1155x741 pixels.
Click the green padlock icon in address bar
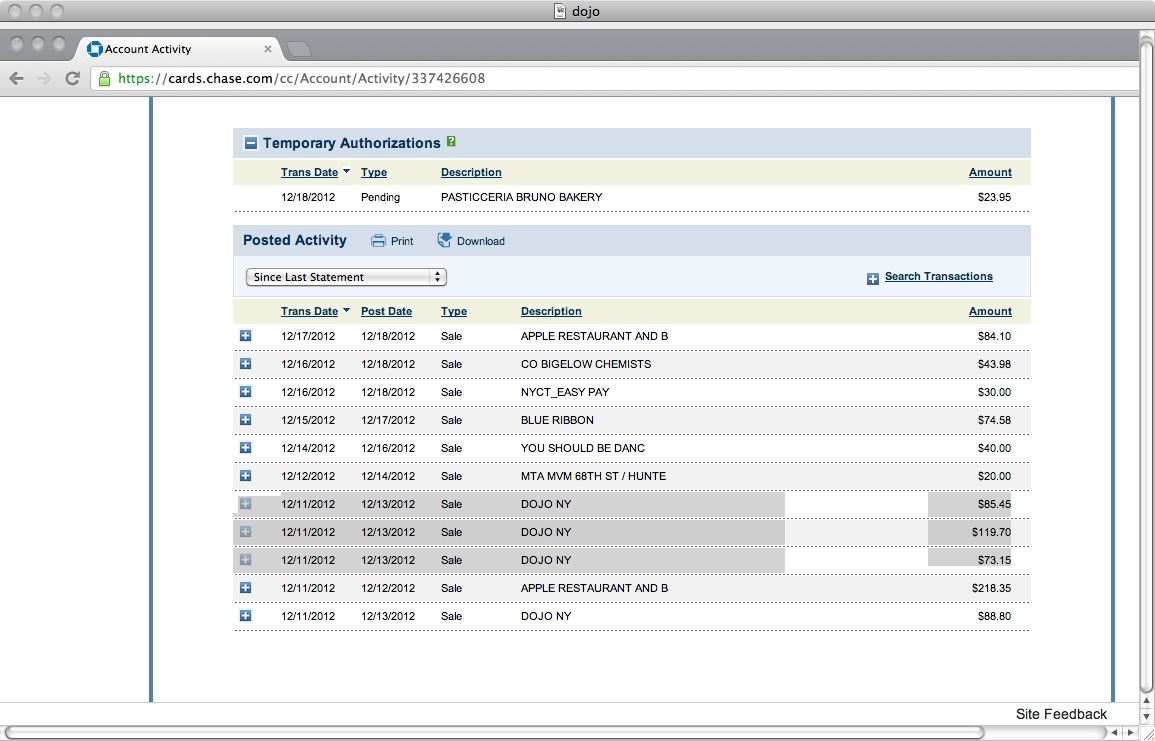click(104, 78)
